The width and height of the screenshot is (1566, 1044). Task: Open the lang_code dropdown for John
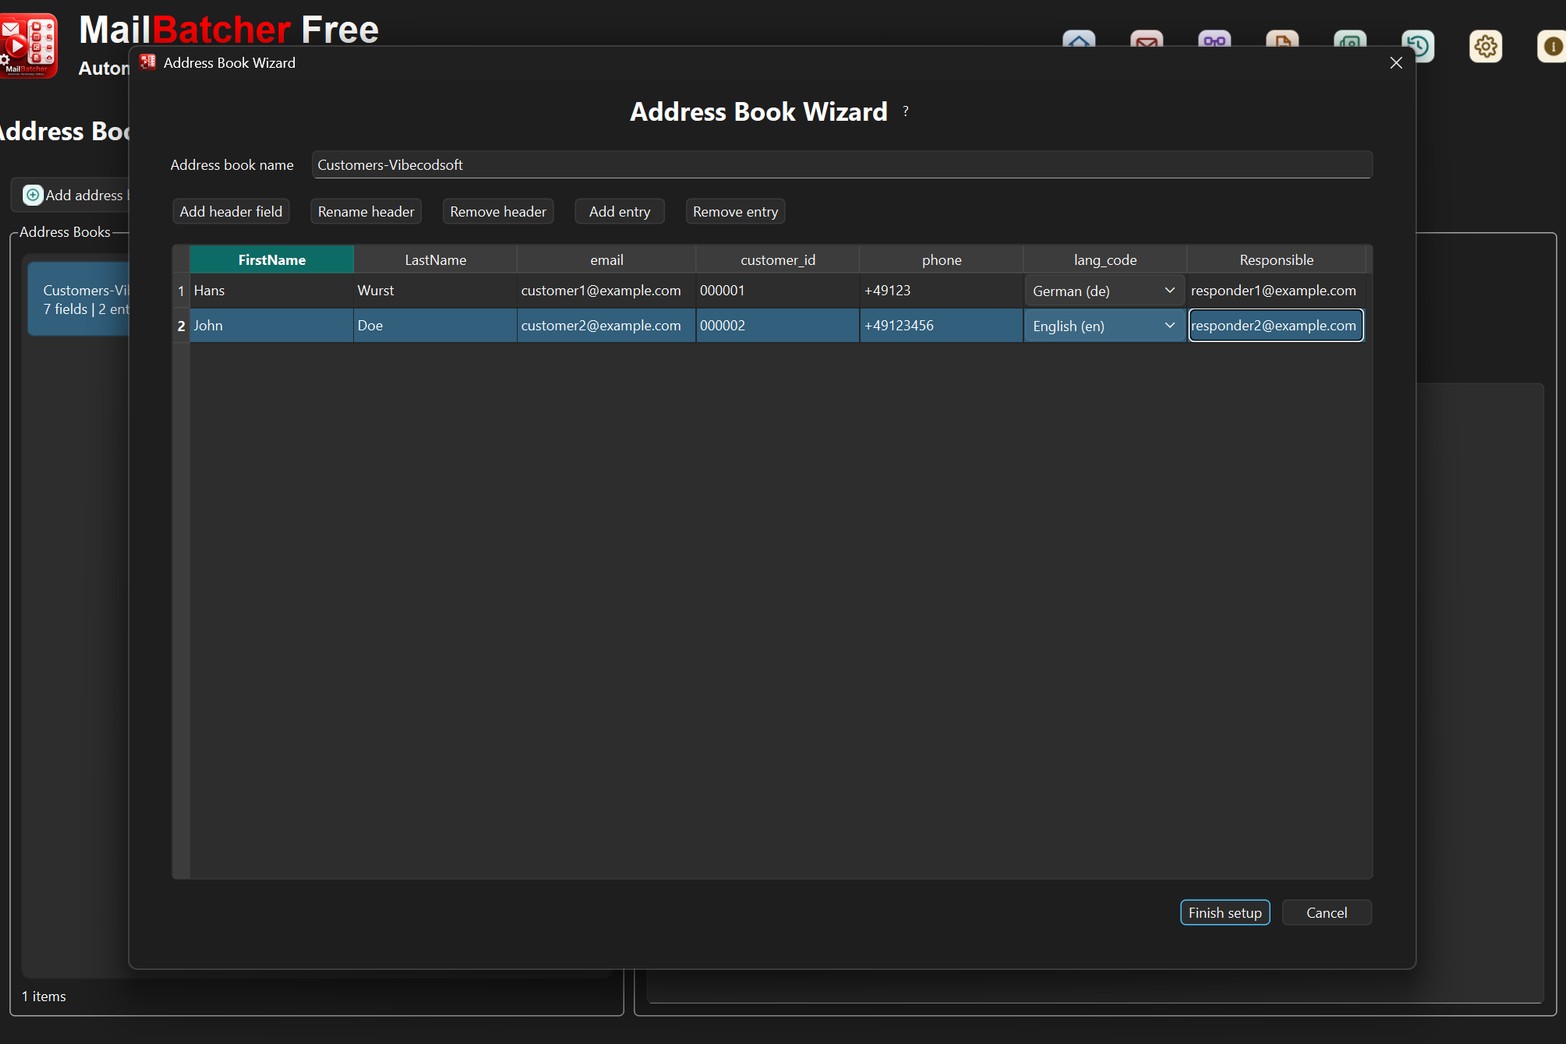coord(1105,326)
